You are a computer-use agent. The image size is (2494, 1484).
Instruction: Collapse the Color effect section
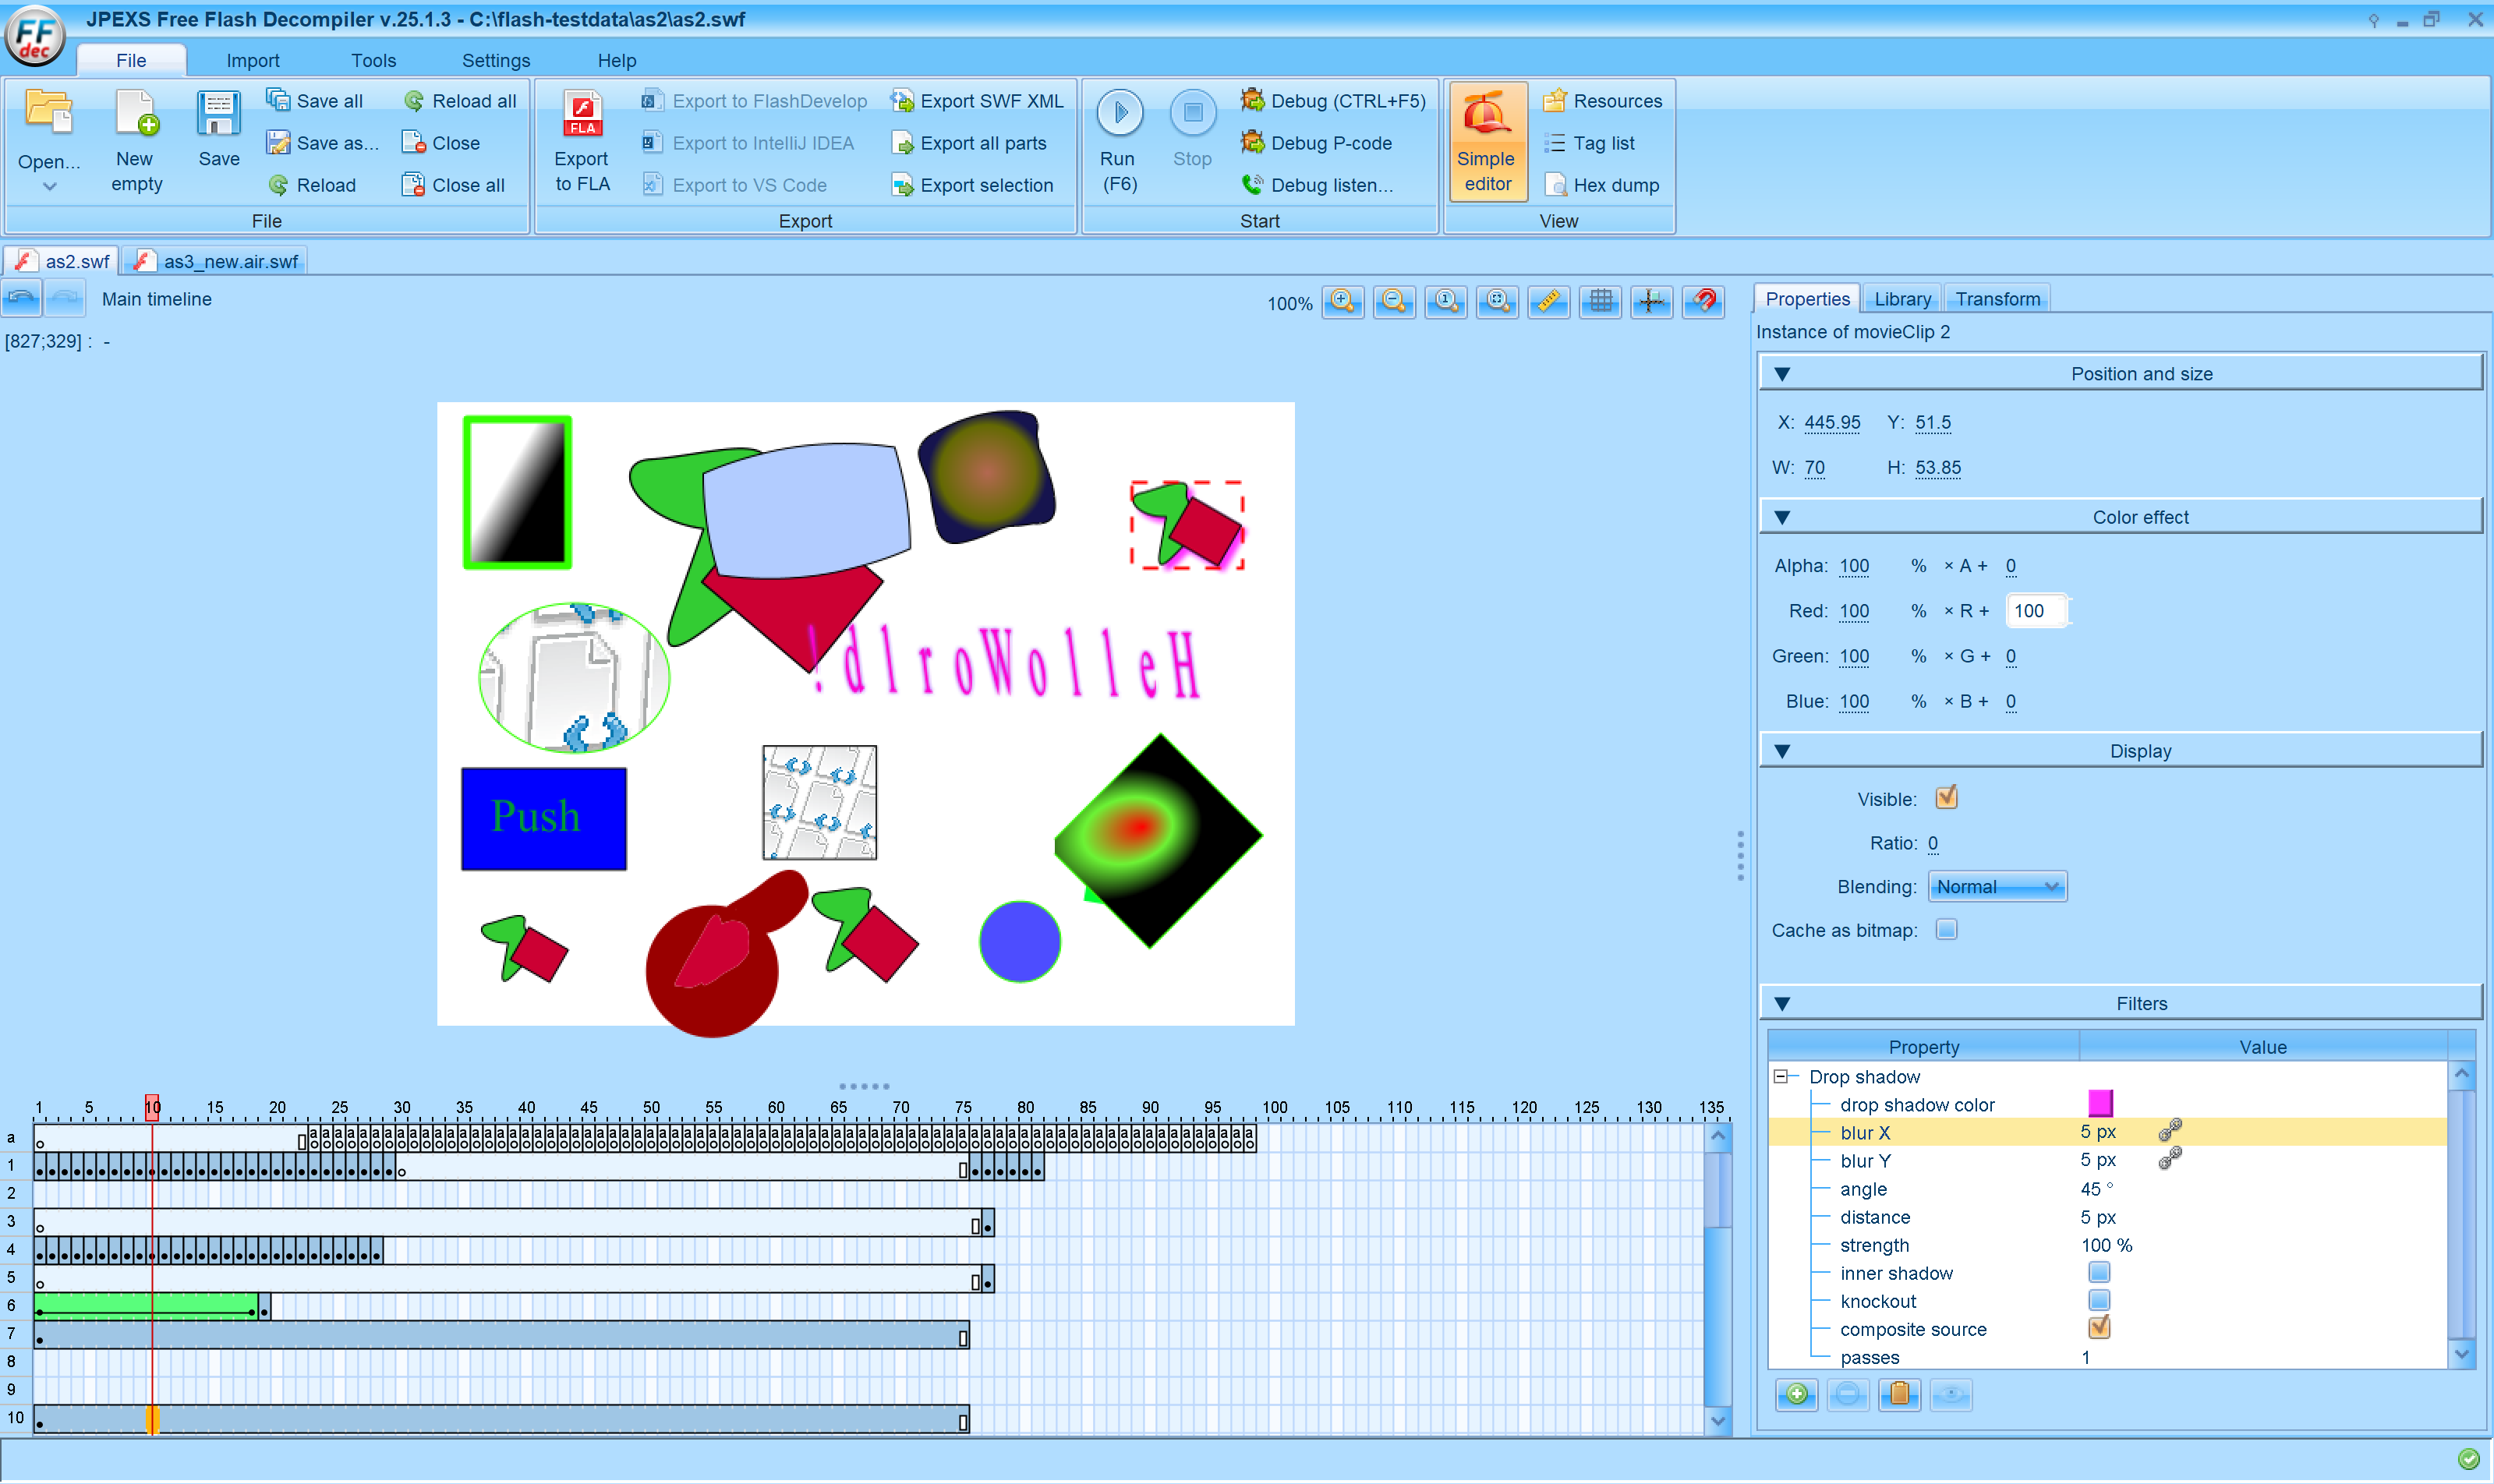click(1781, 517)
